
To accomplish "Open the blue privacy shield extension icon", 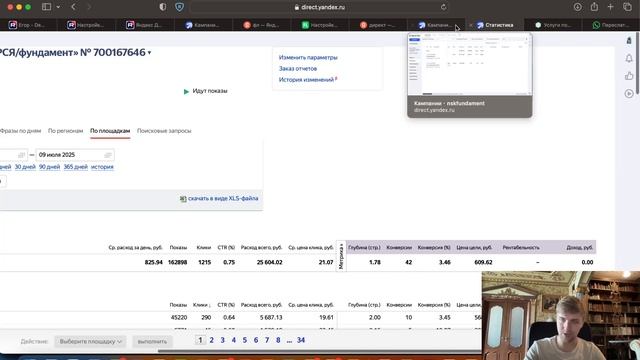I will (179, 7).
